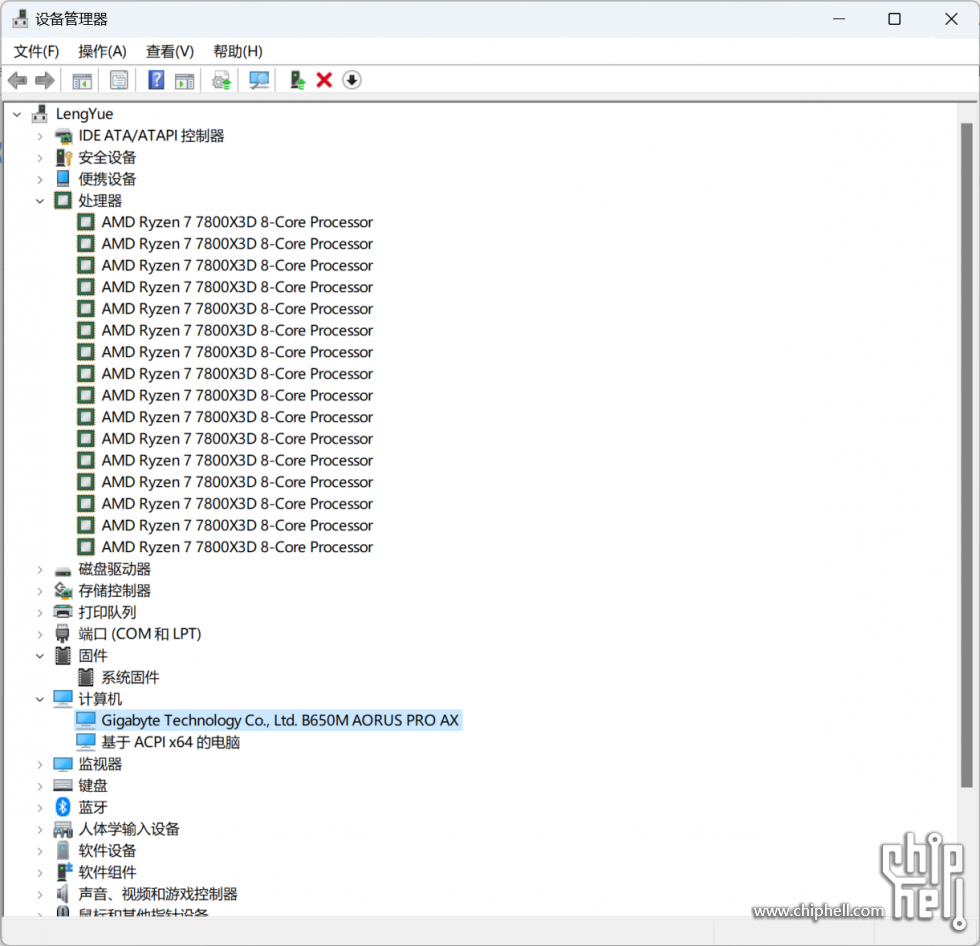Minimize the 设备管理器 window
980x946 pixels.
839,19
